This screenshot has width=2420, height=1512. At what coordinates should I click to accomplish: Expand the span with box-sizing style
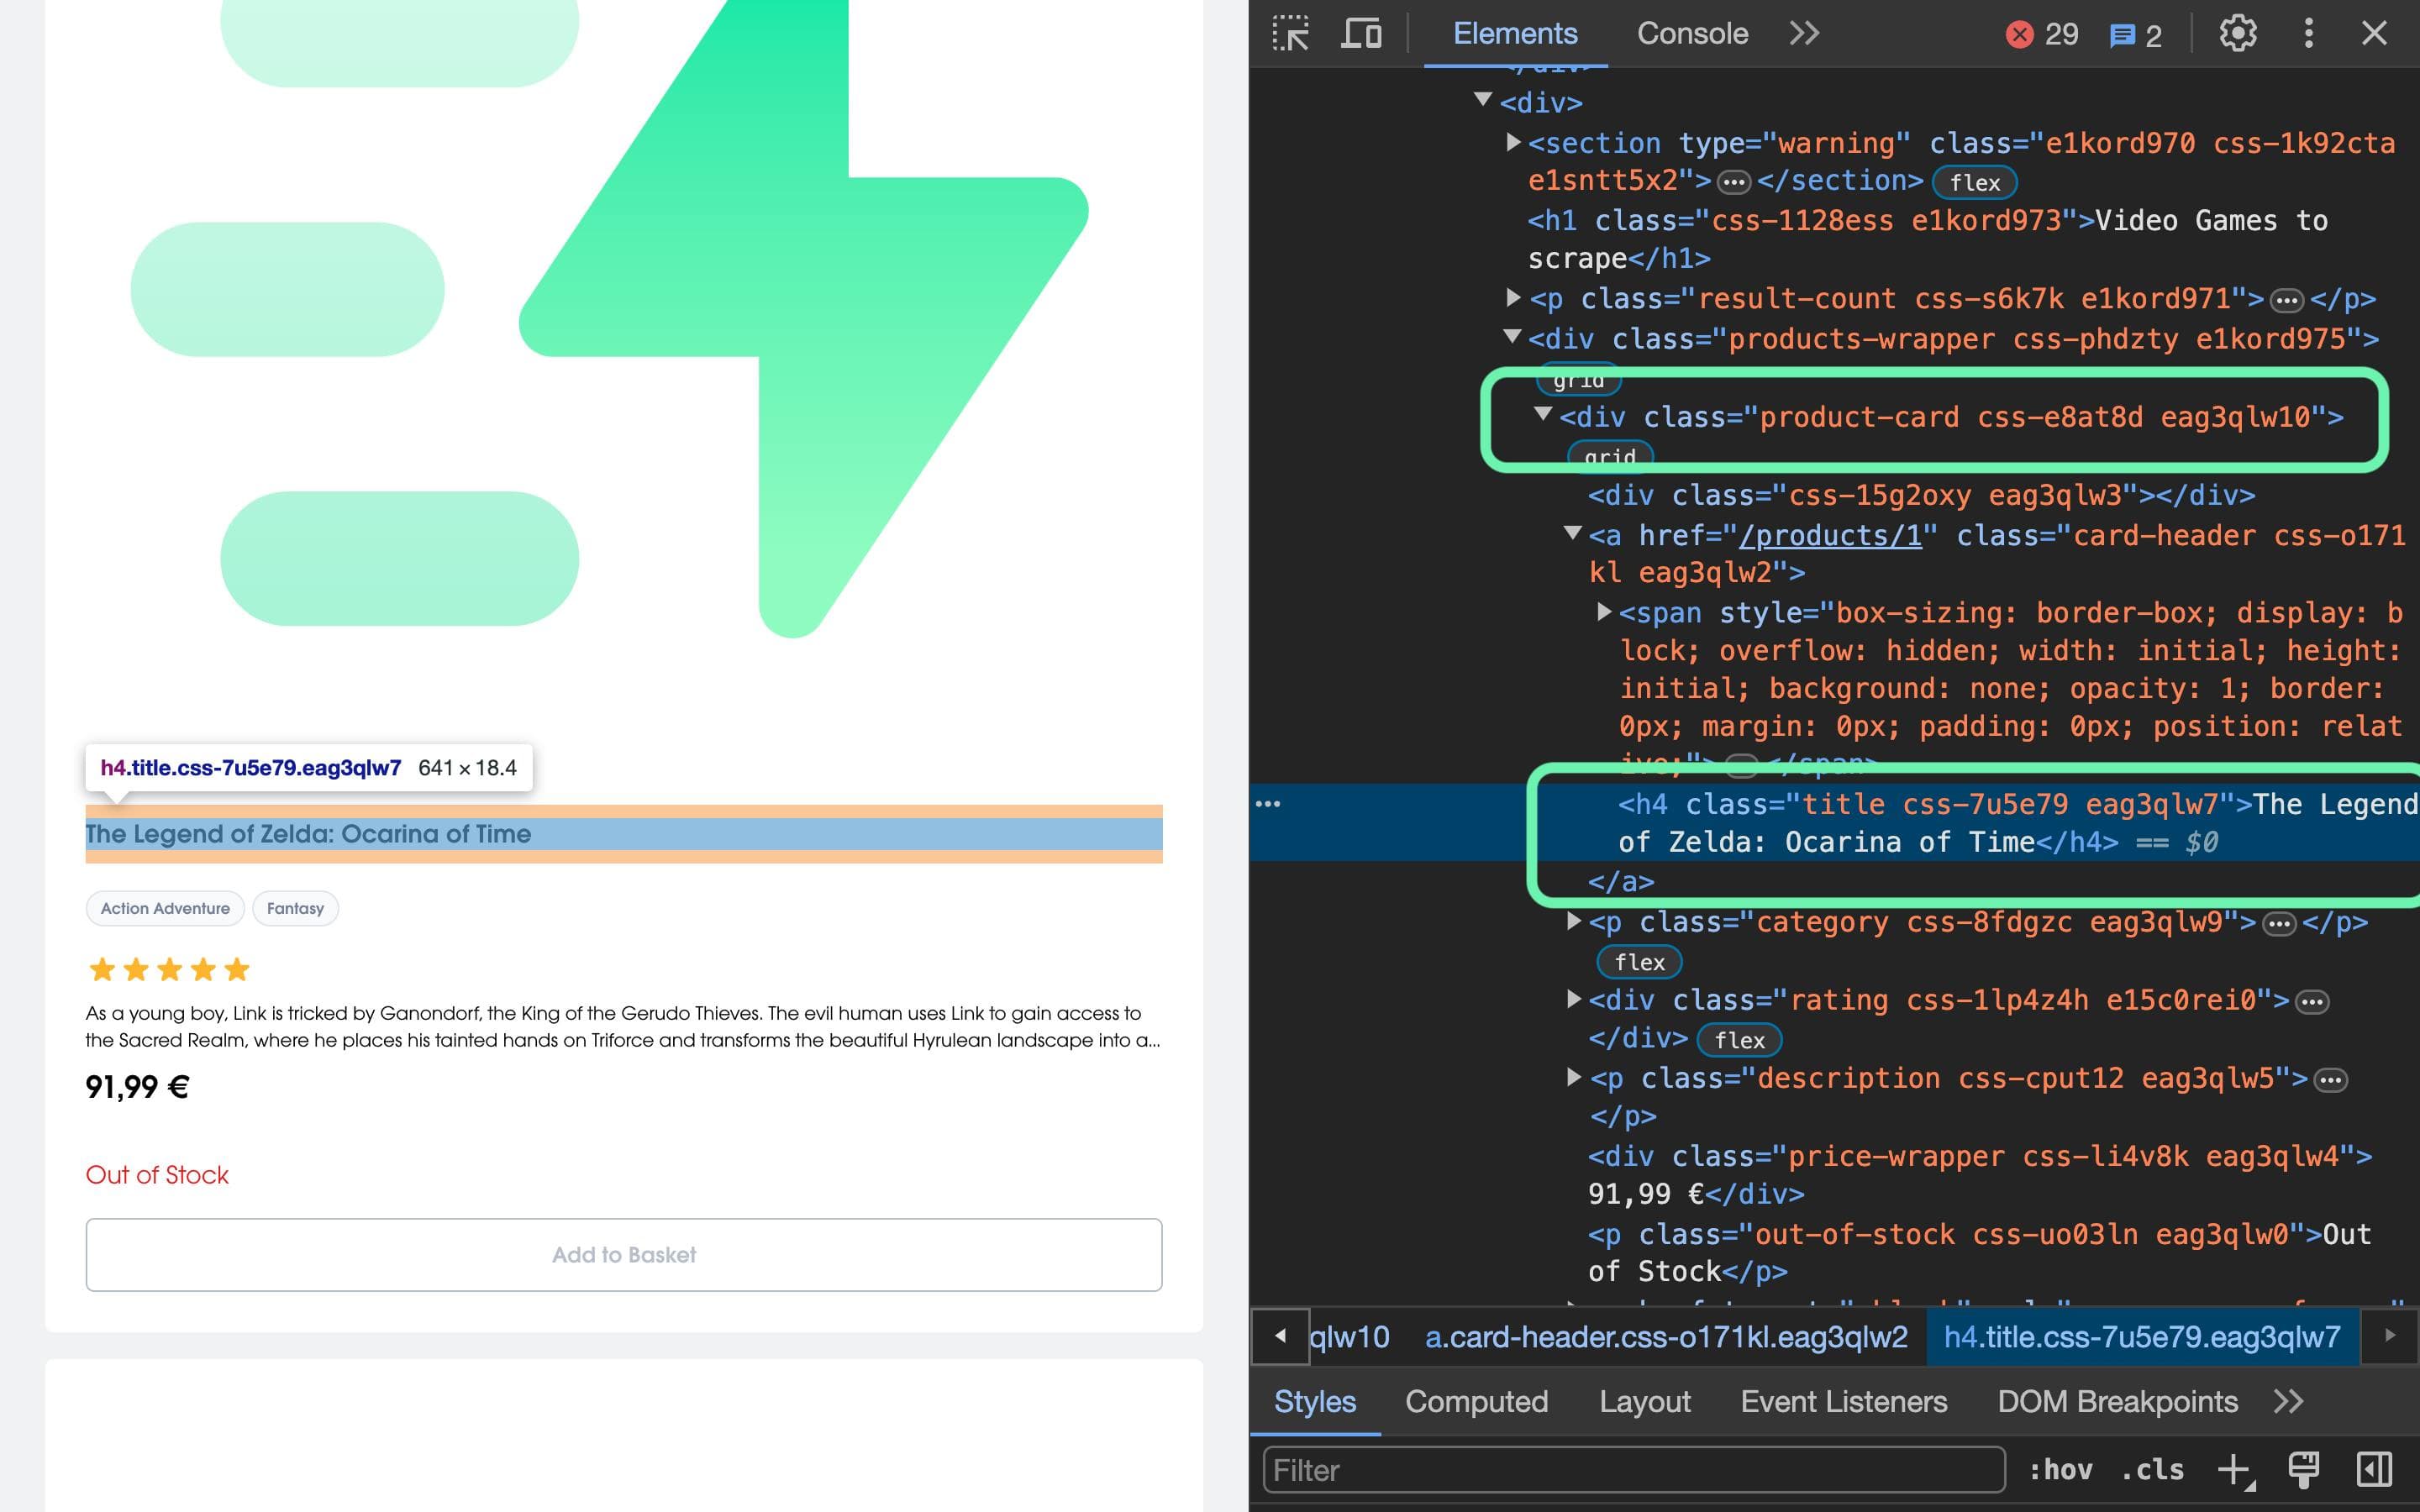coord(1604,612)
